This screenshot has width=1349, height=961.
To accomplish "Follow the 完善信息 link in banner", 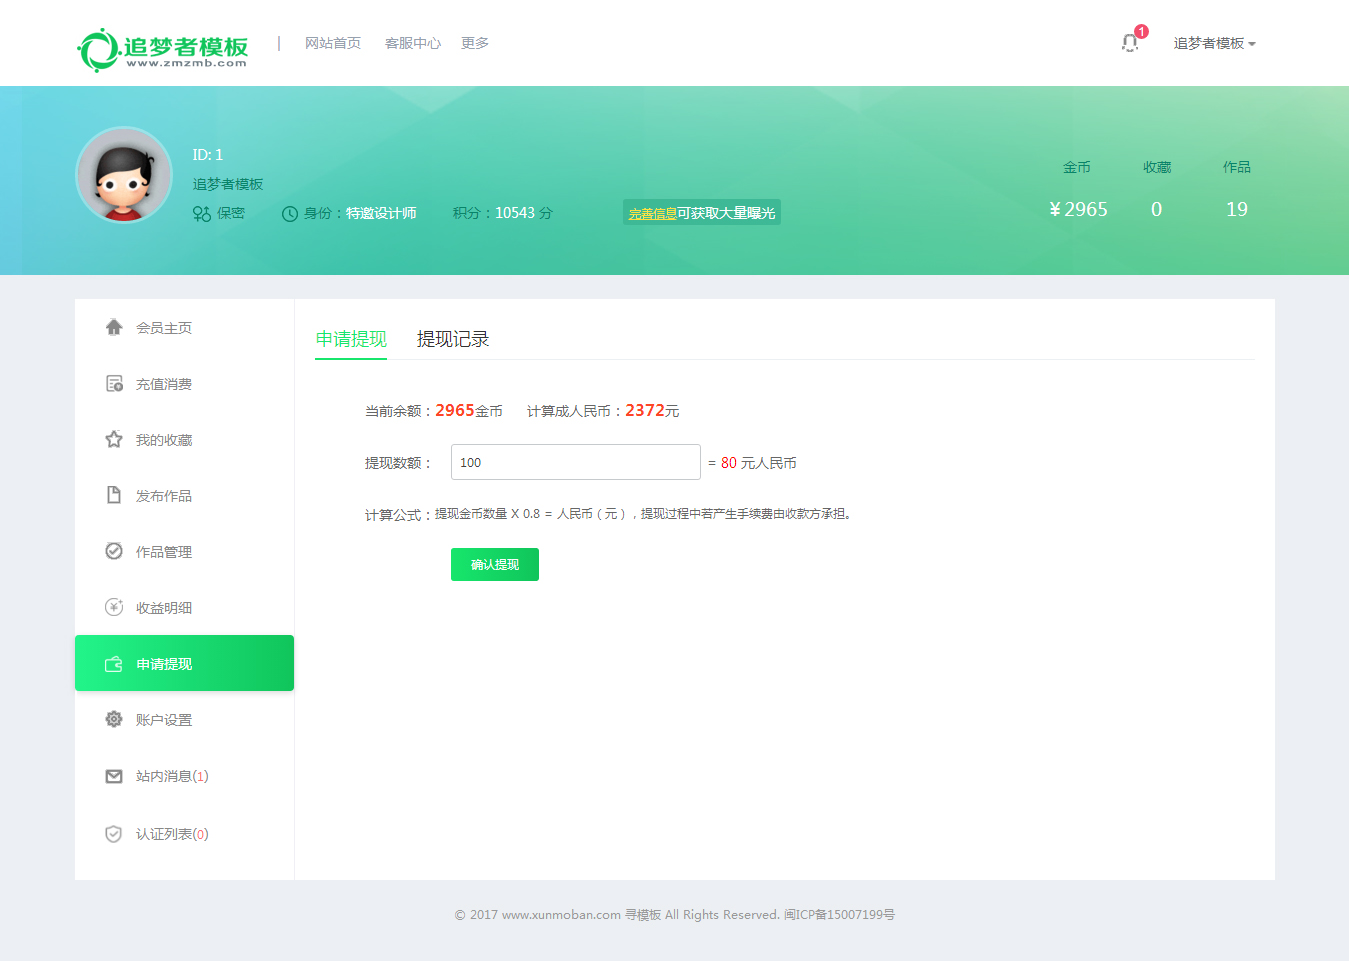I will click(x=652, y=213).
